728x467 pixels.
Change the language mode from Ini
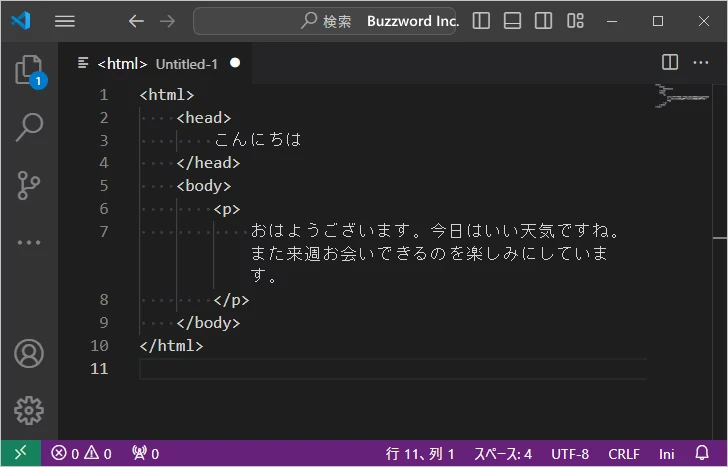point(666,454)
